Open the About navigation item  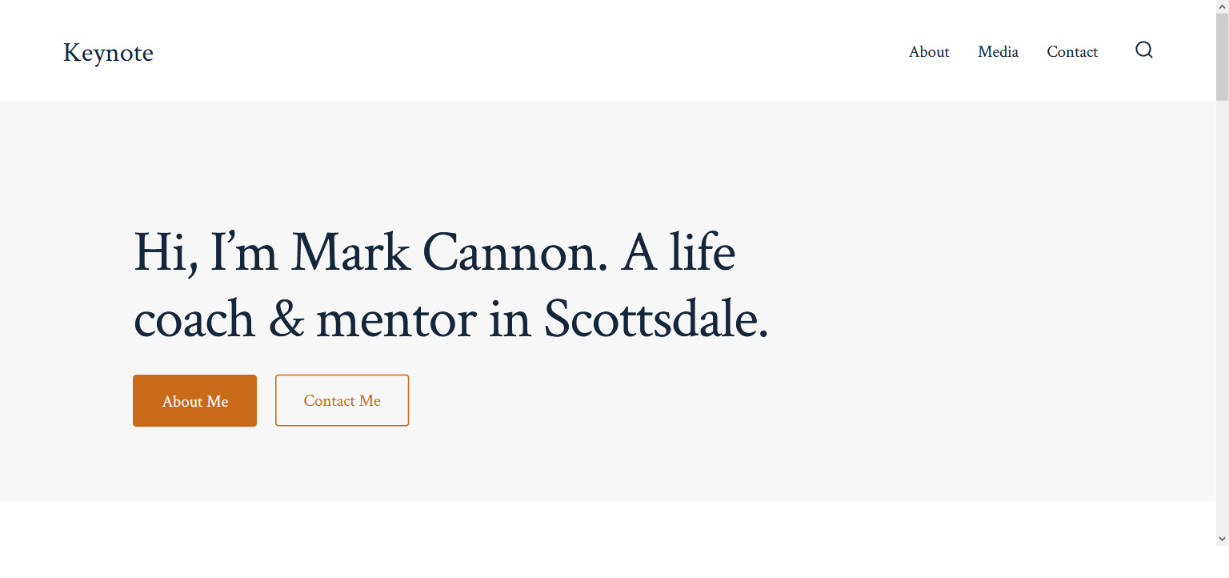(929, 52)
